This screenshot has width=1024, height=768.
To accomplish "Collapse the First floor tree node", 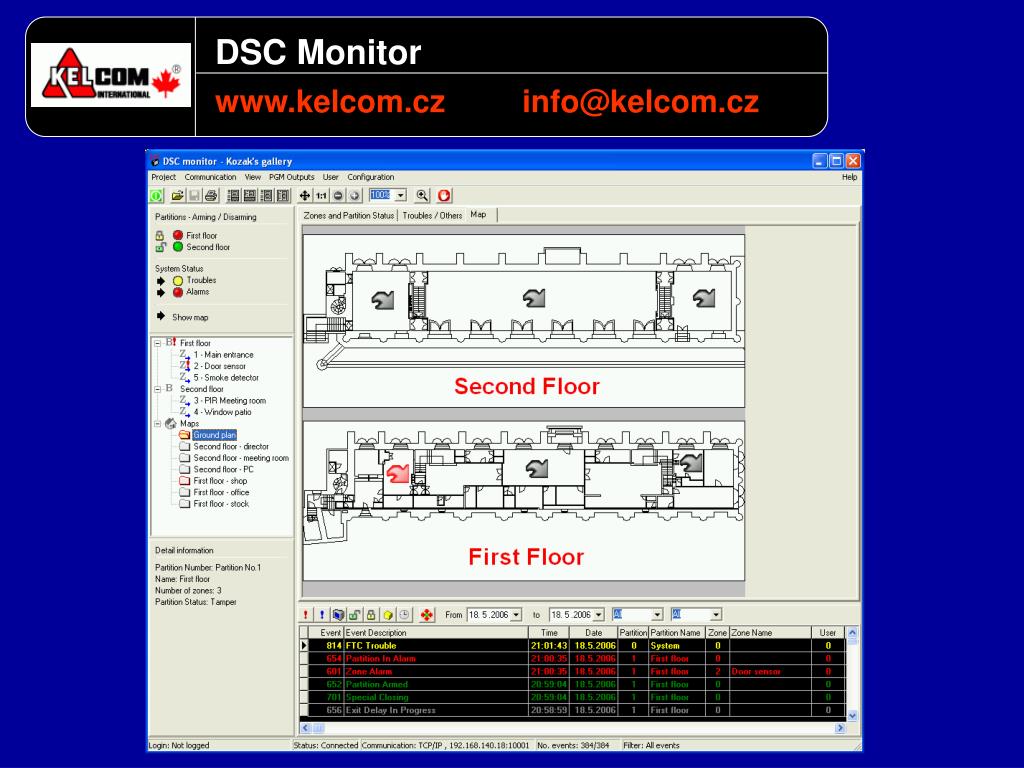I will pyautogui.click(x=157, y=343).
